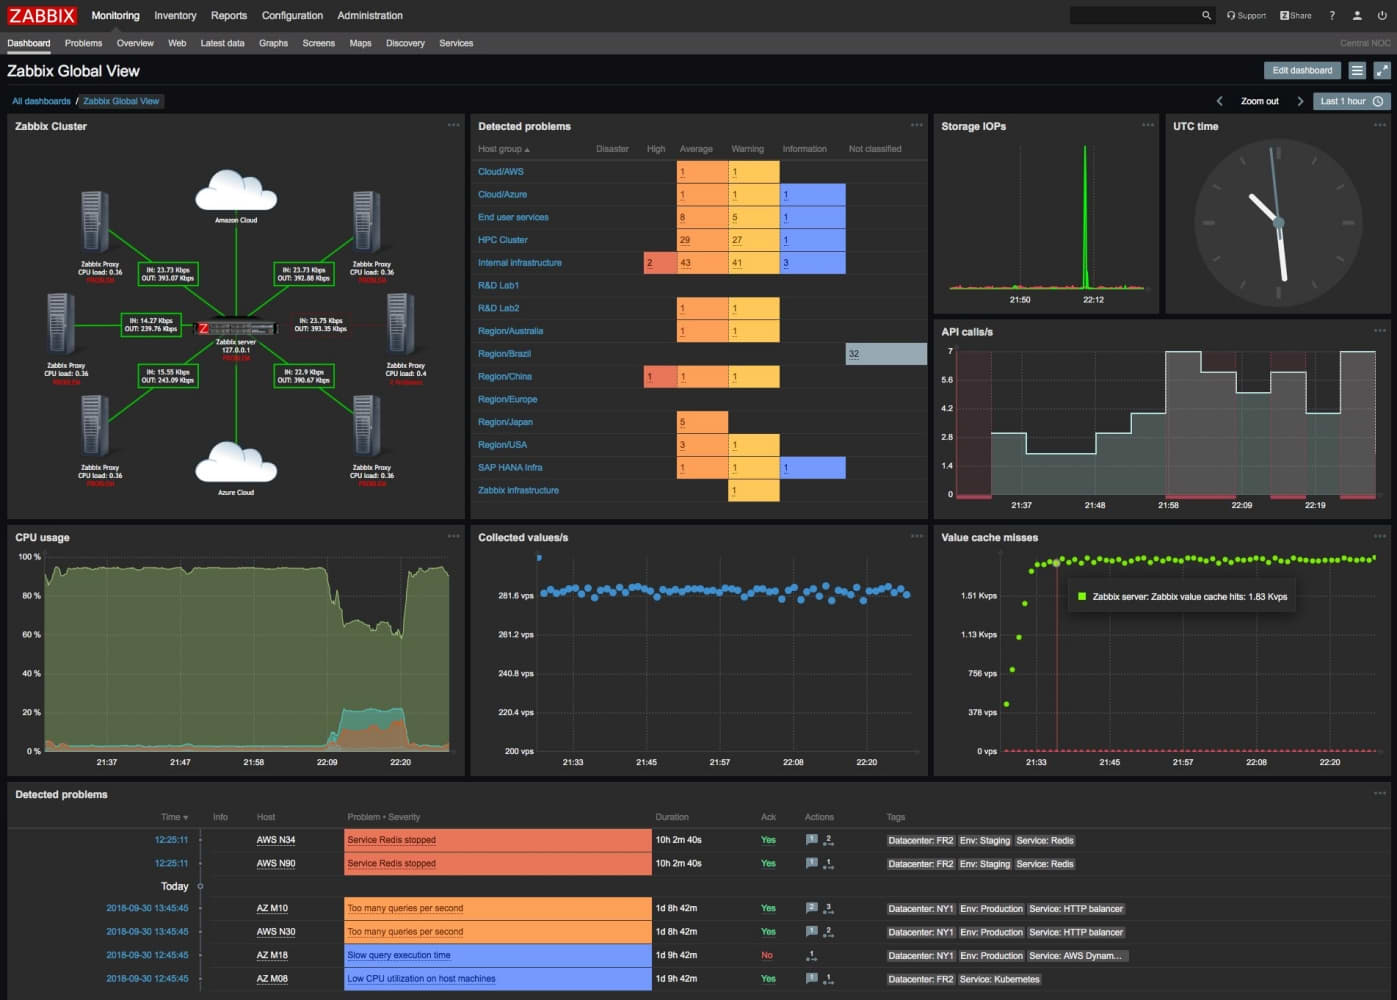Sort Detected problems by the Time column
Screen dimensions: 1397x1000
(172, 817)
